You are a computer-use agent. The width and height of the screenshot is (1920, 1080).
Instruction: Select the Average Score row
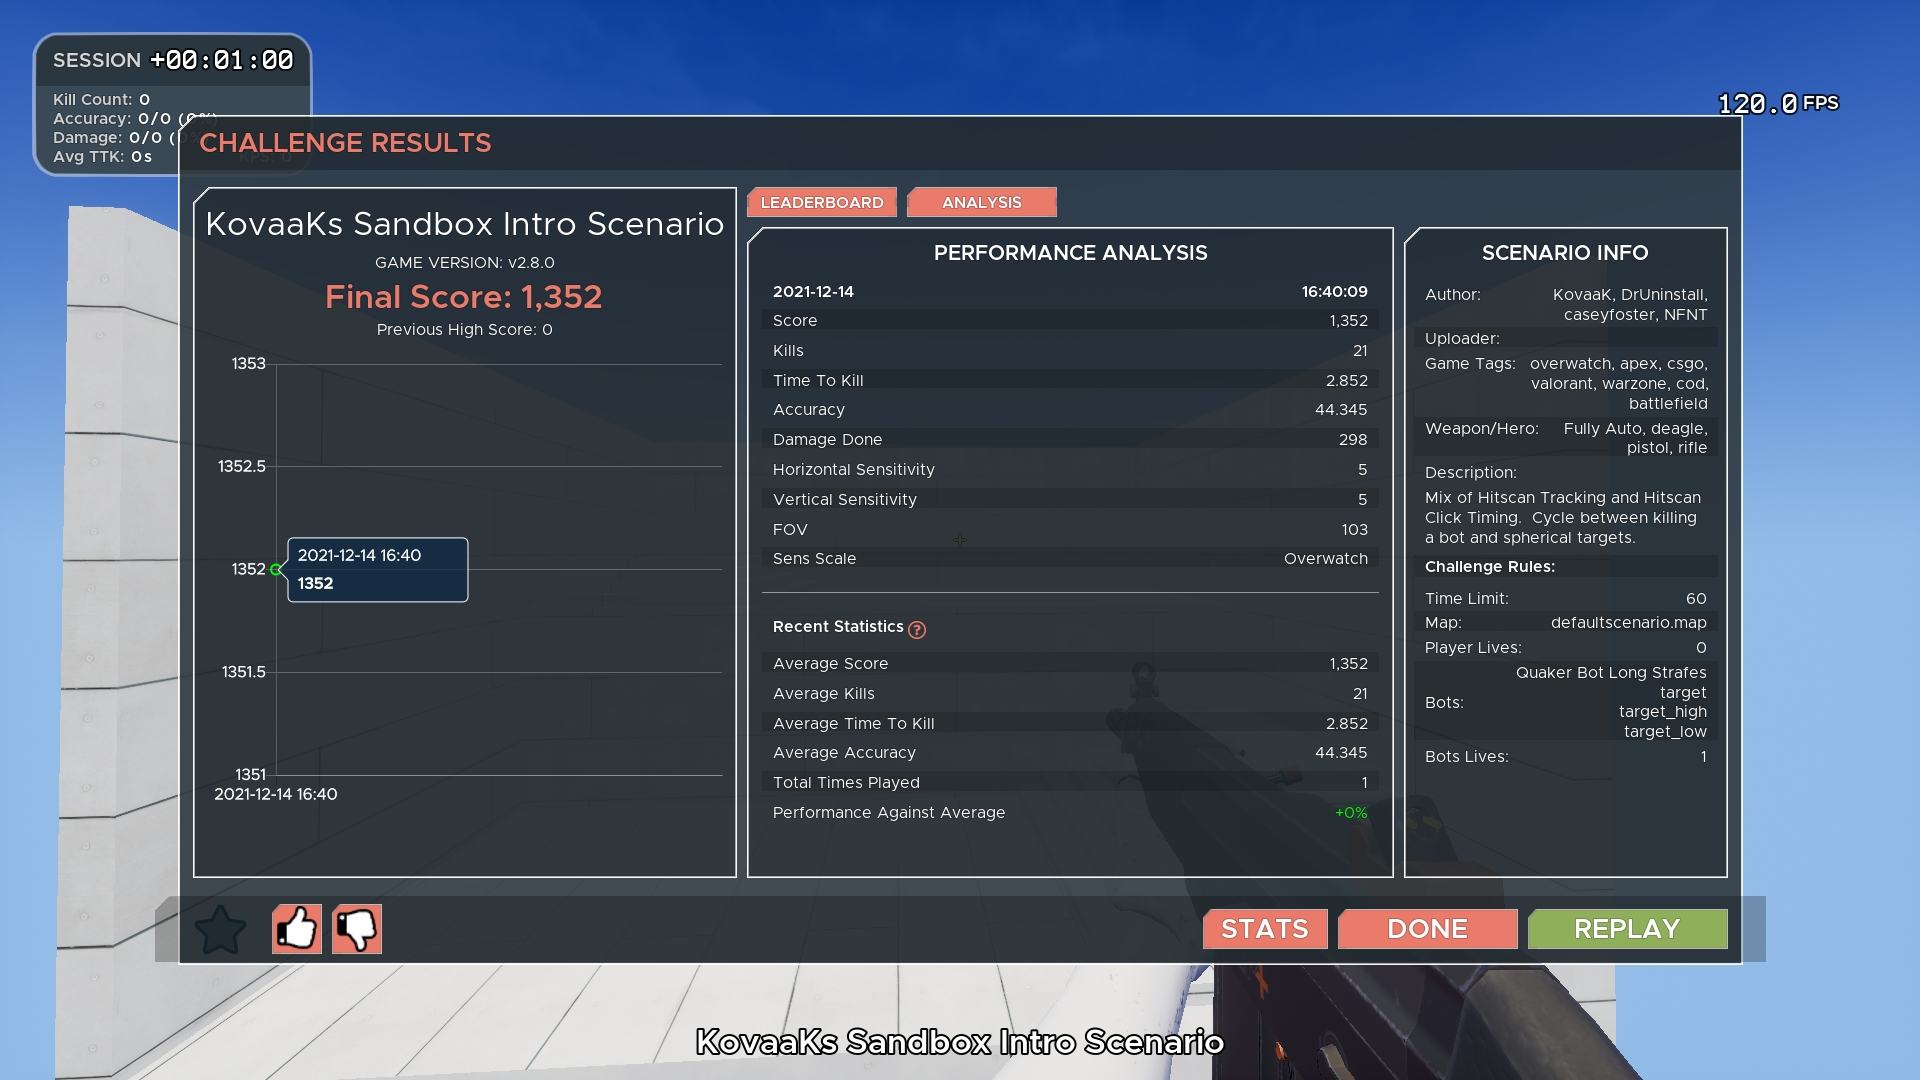coord(1070,664)
